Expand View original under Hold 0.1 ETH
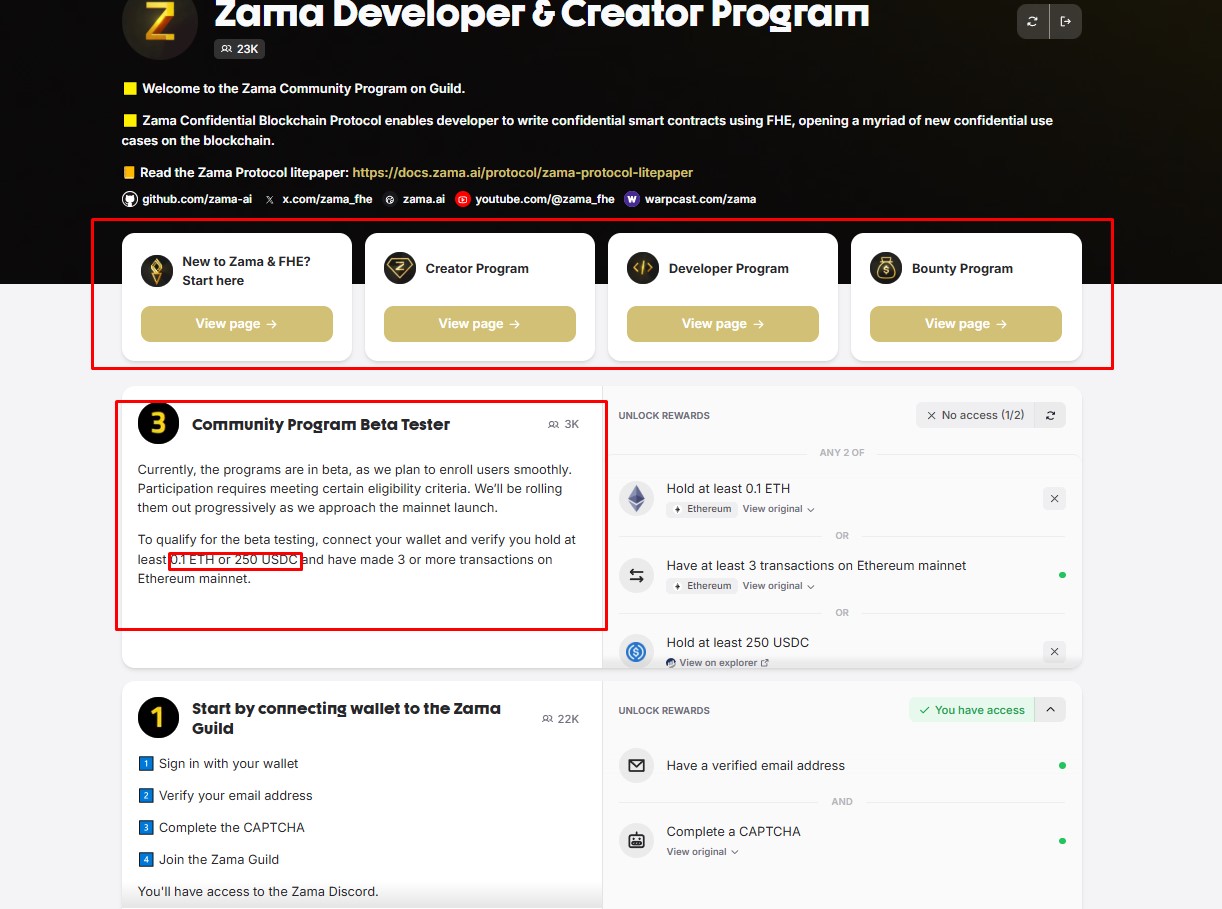This screenshot has width=1222, height=909. tap(778, 509)
